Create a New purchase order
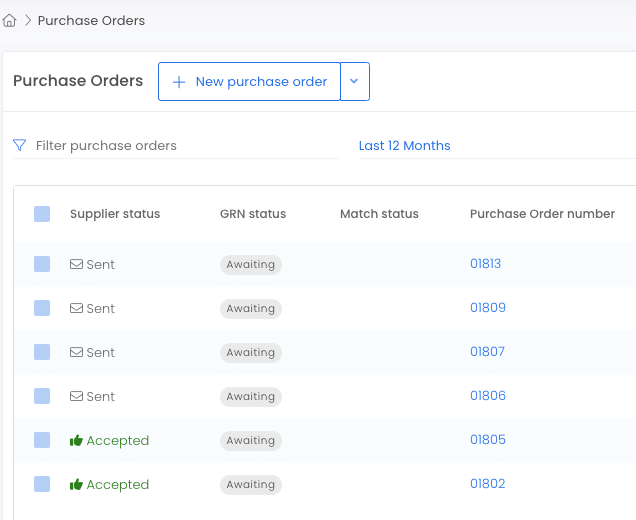The height and width of the screenshot is (520, 636). click(249, 82)
